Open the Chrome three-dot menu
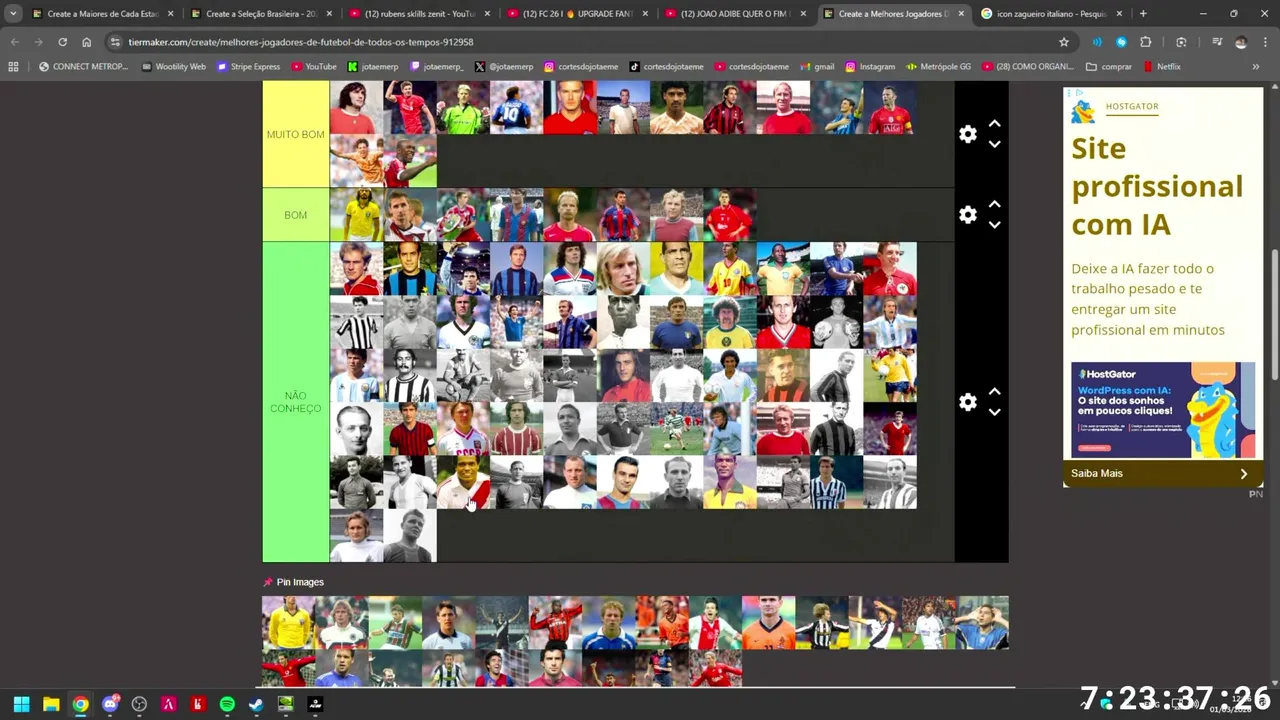The height and width of the screenshot is (720, 1280). click(1265, 42)
